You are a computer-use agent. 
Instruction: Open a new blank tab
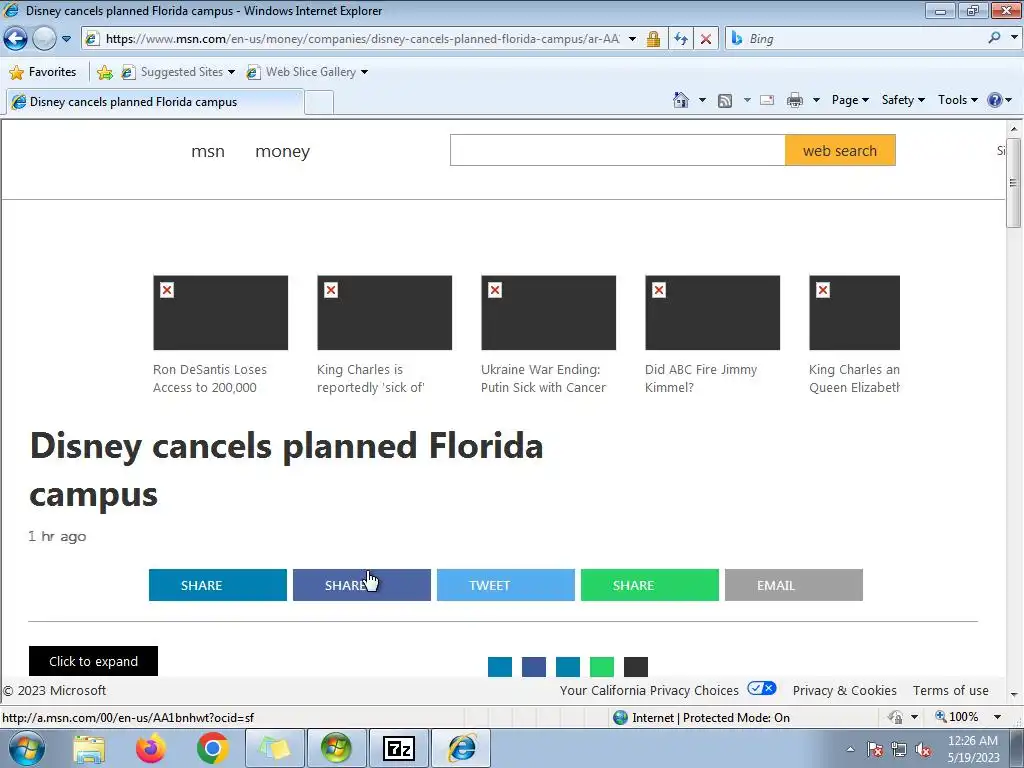click(319, 103)
